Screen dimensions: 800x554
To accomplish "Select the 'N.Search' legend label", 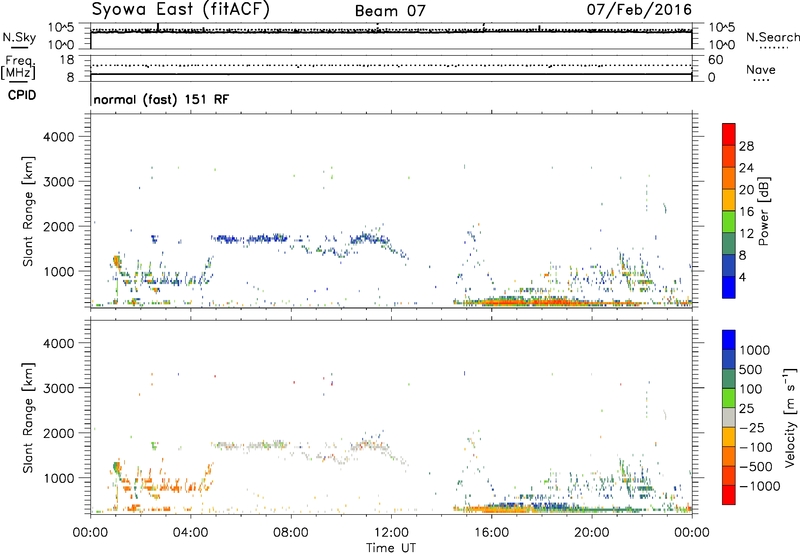I will coord(773,37).
